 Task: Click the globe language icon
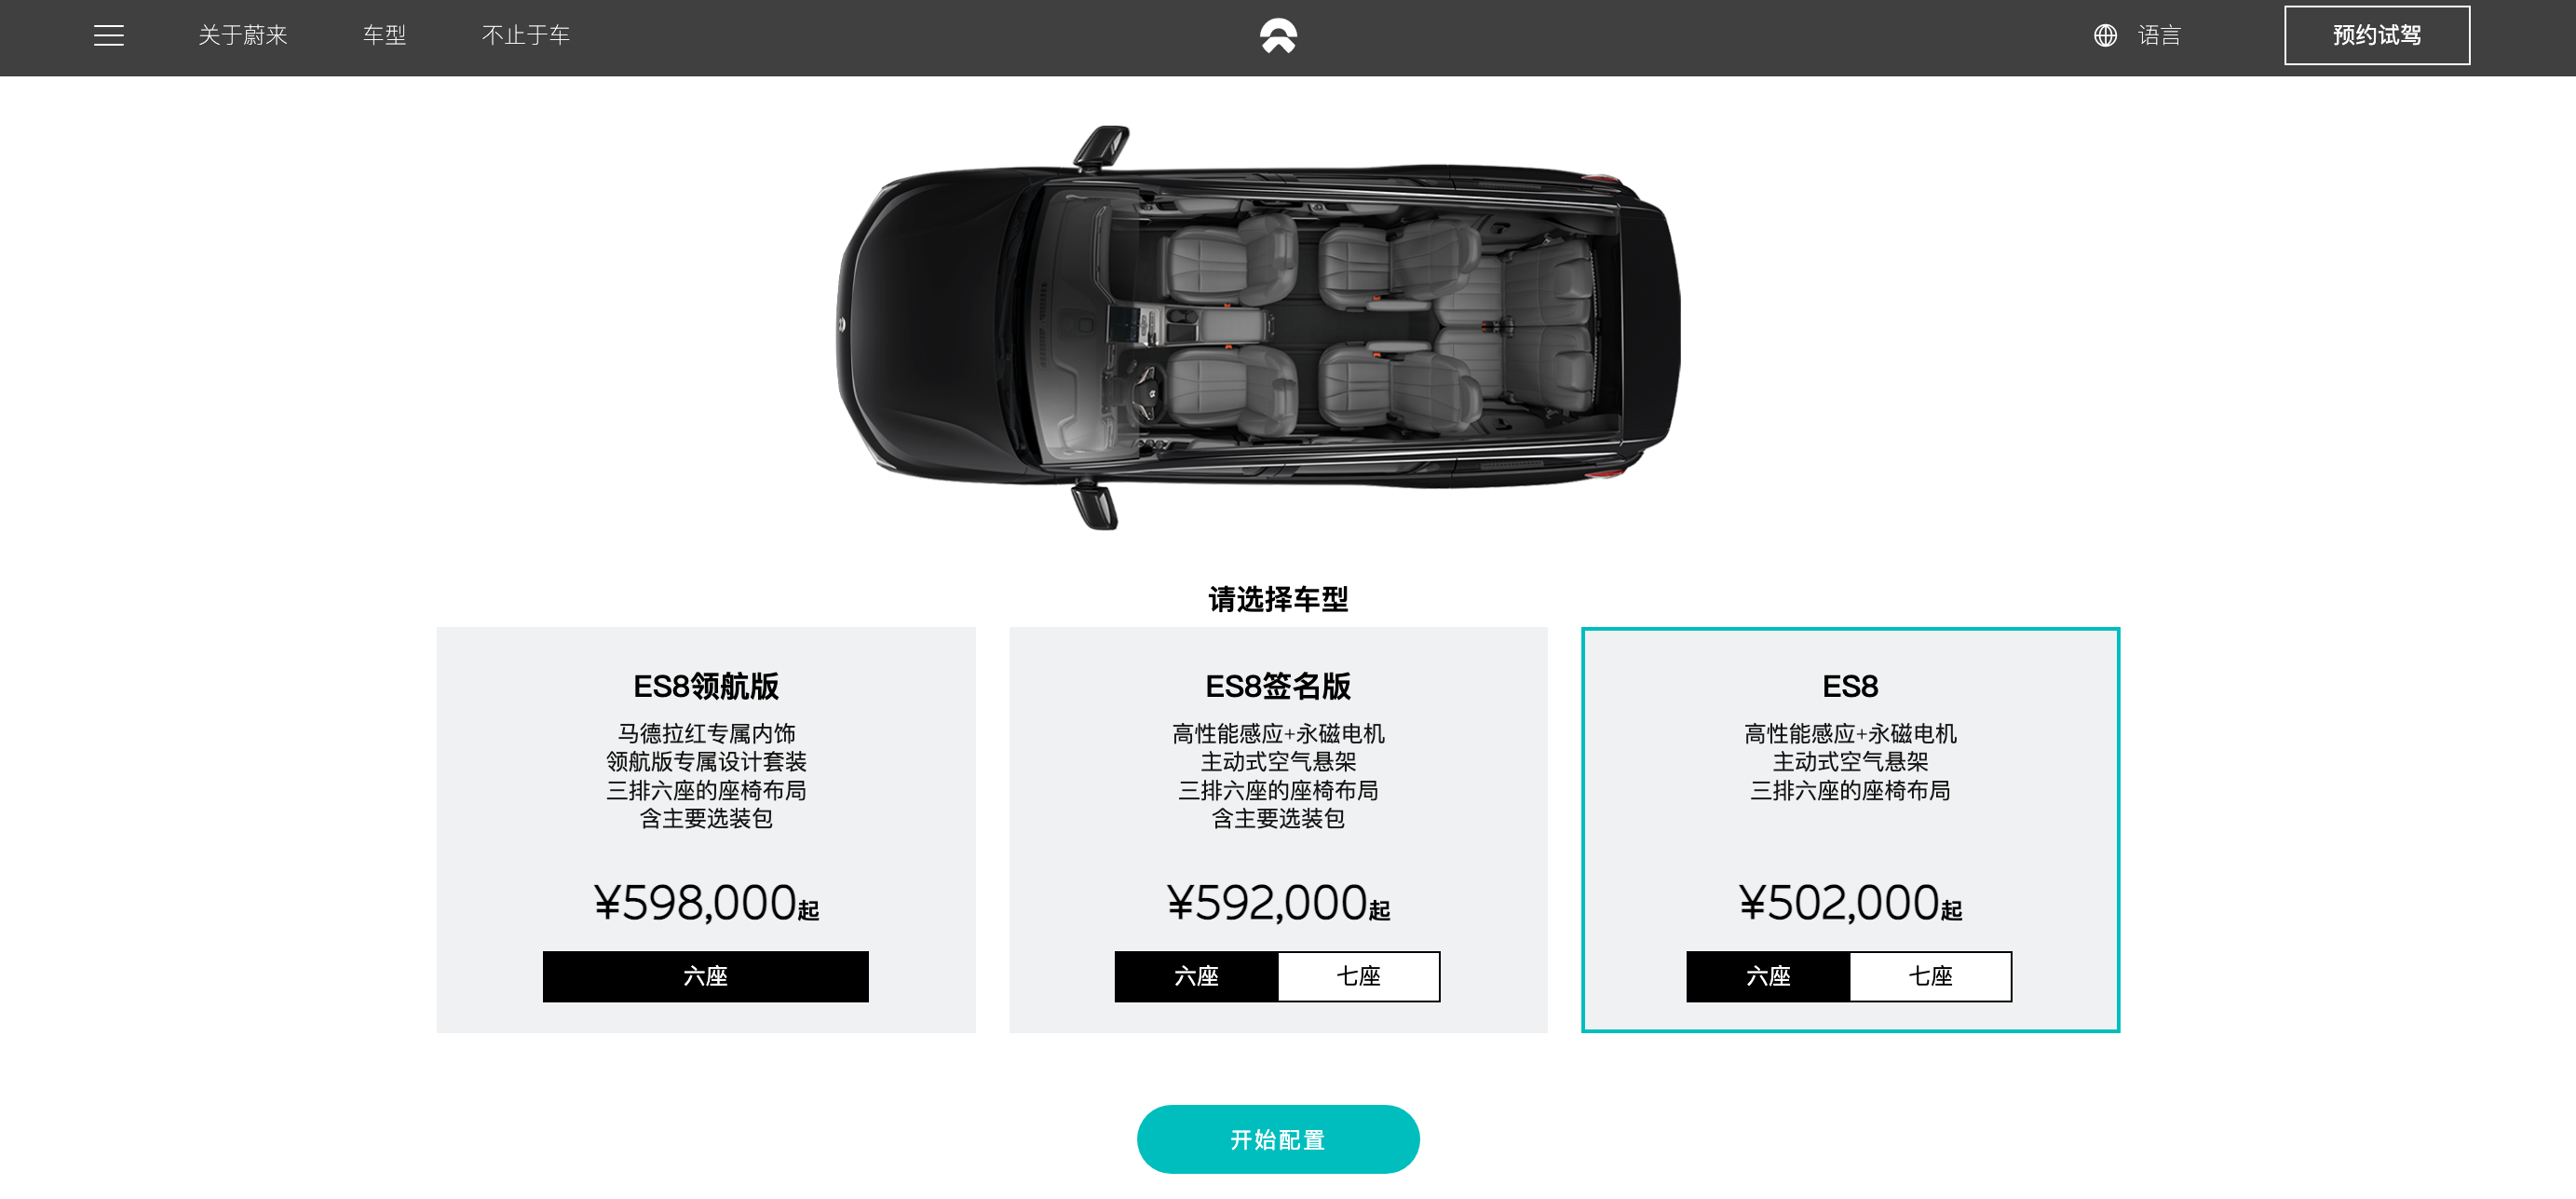[2105, 36]
